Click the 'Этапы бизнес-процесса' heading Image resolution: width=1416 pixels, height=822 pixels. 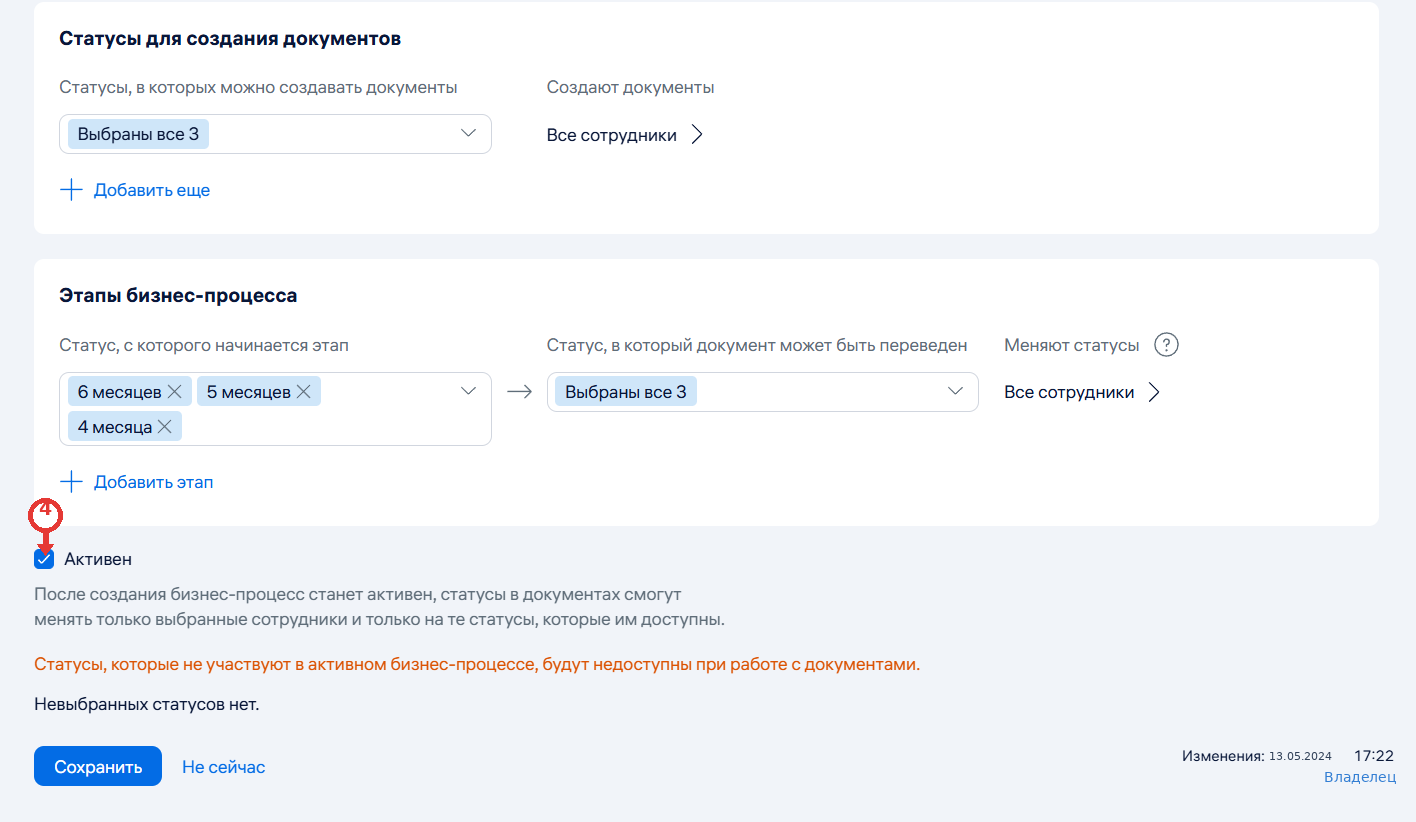[x=178, y=296]
